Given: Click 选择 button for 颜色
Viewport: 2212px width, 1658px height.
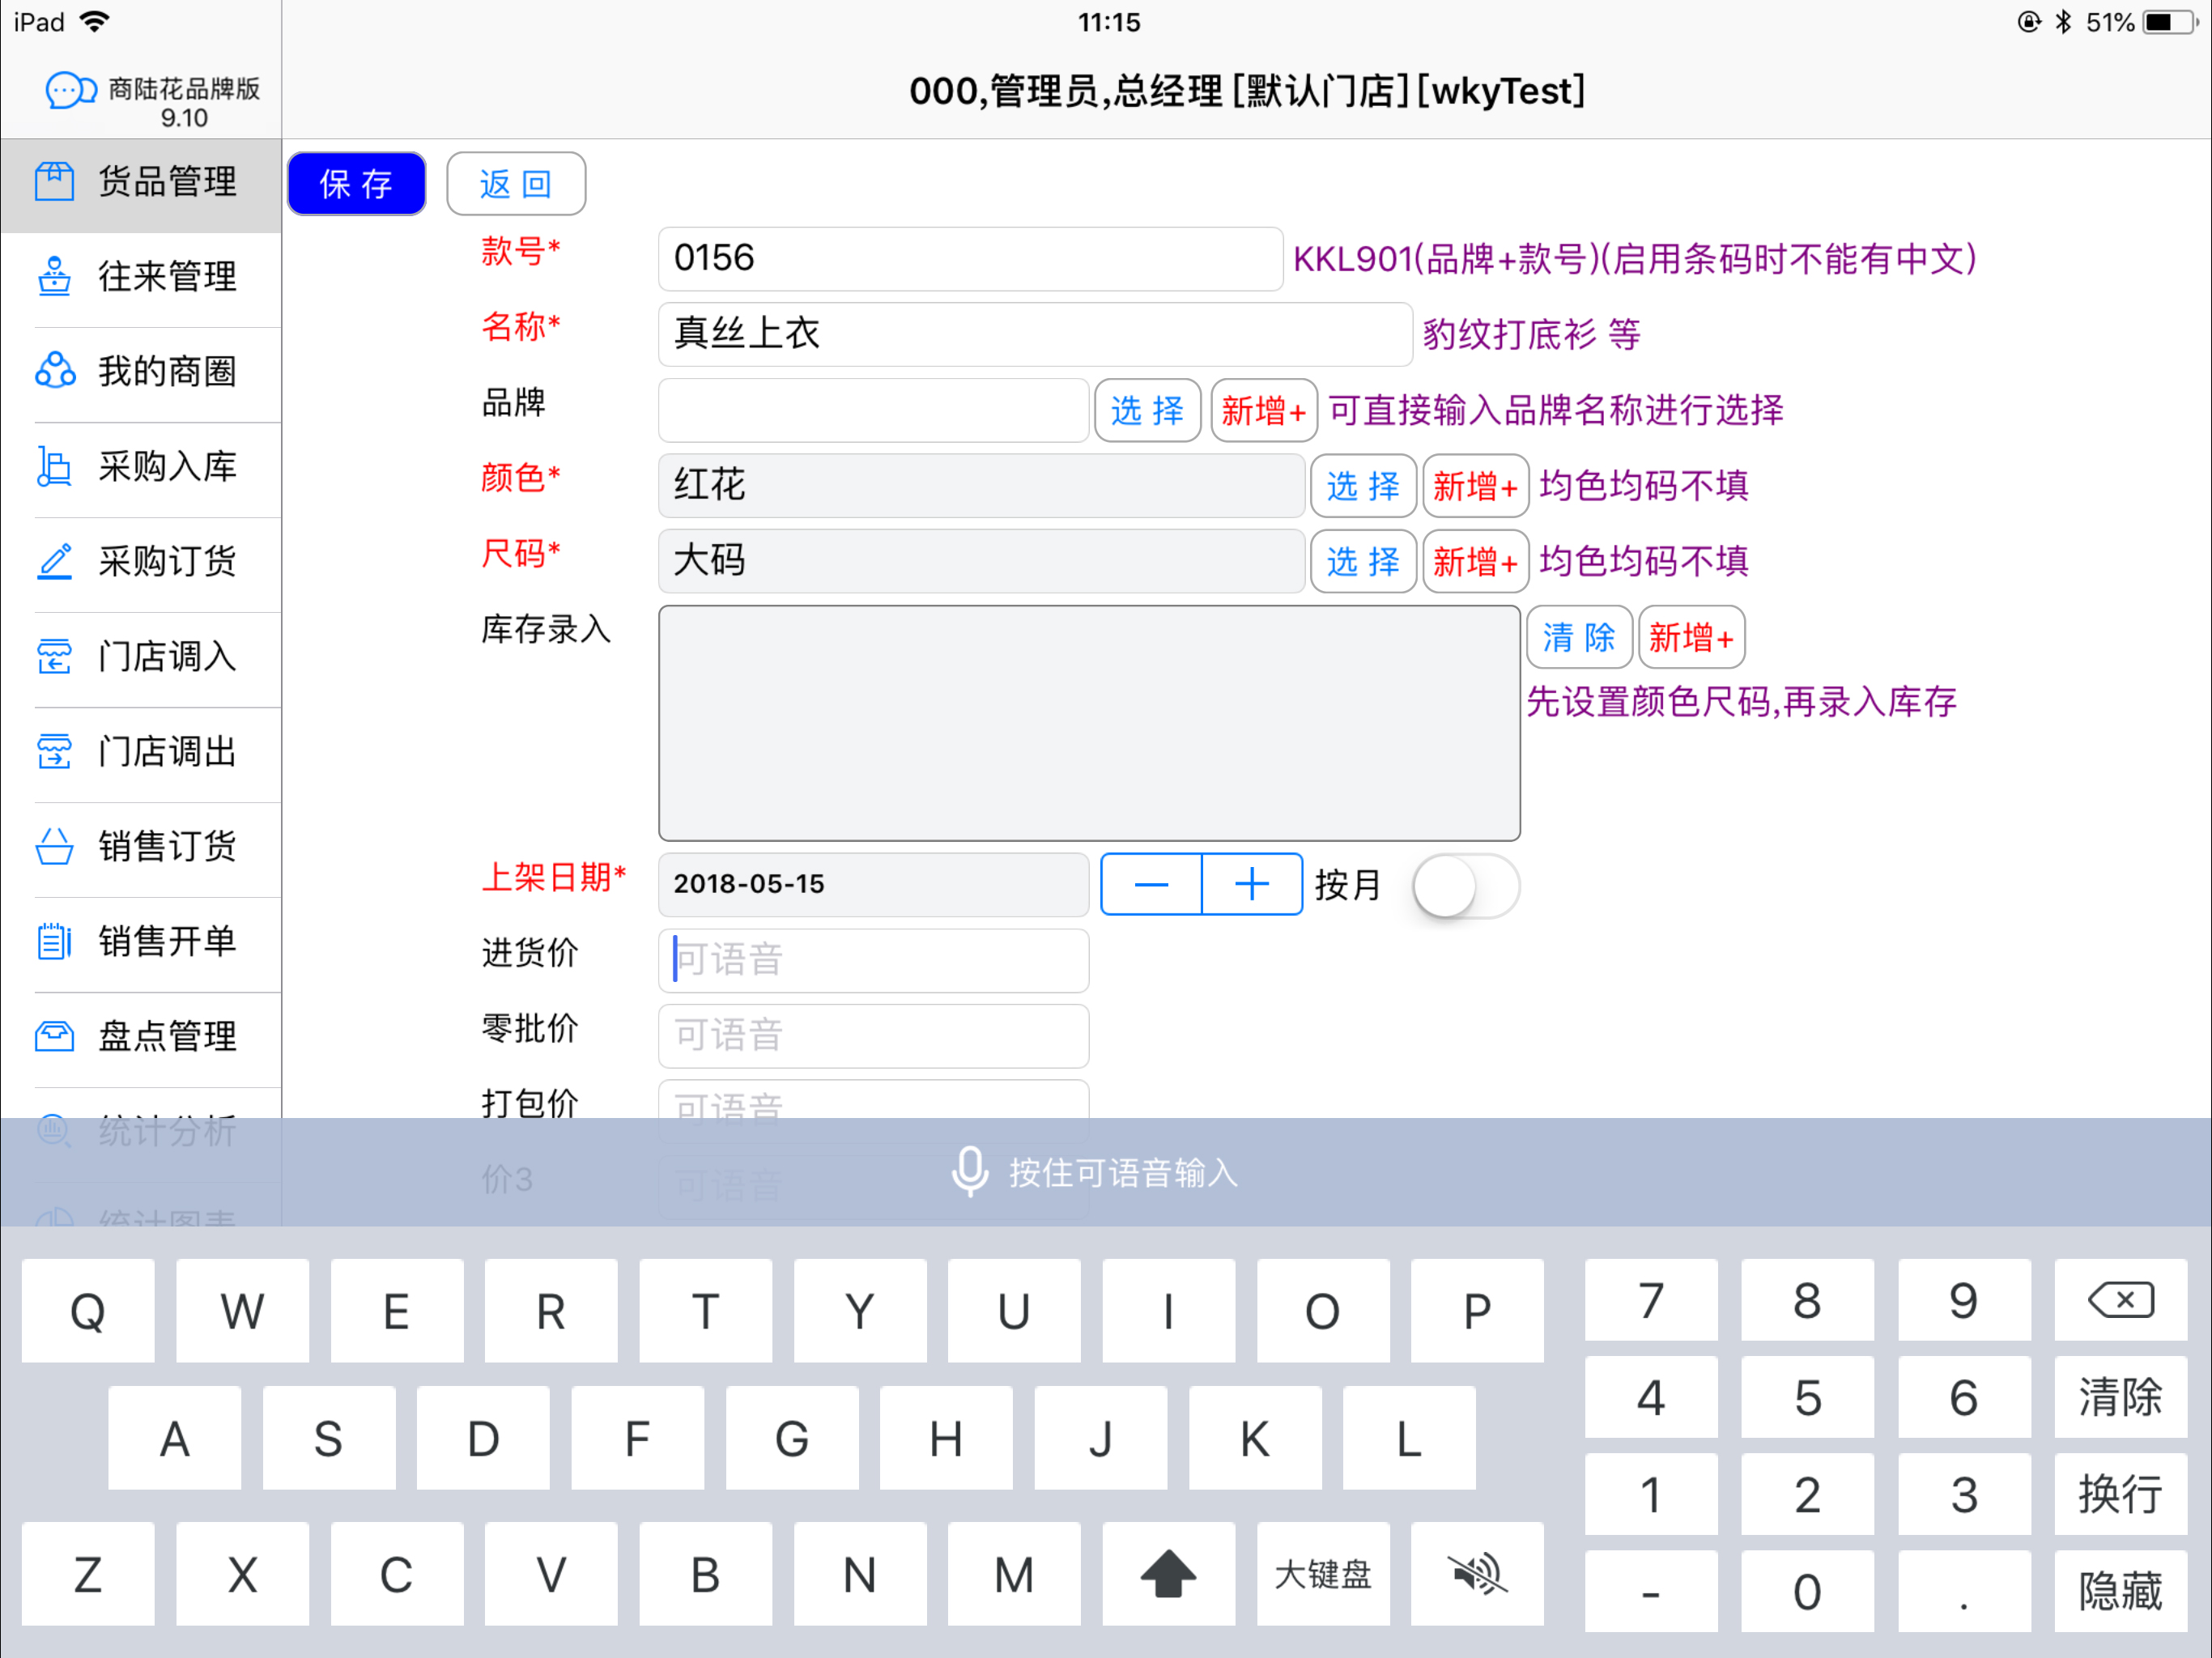Looking at the screenshot, I should pos(1363,486).
